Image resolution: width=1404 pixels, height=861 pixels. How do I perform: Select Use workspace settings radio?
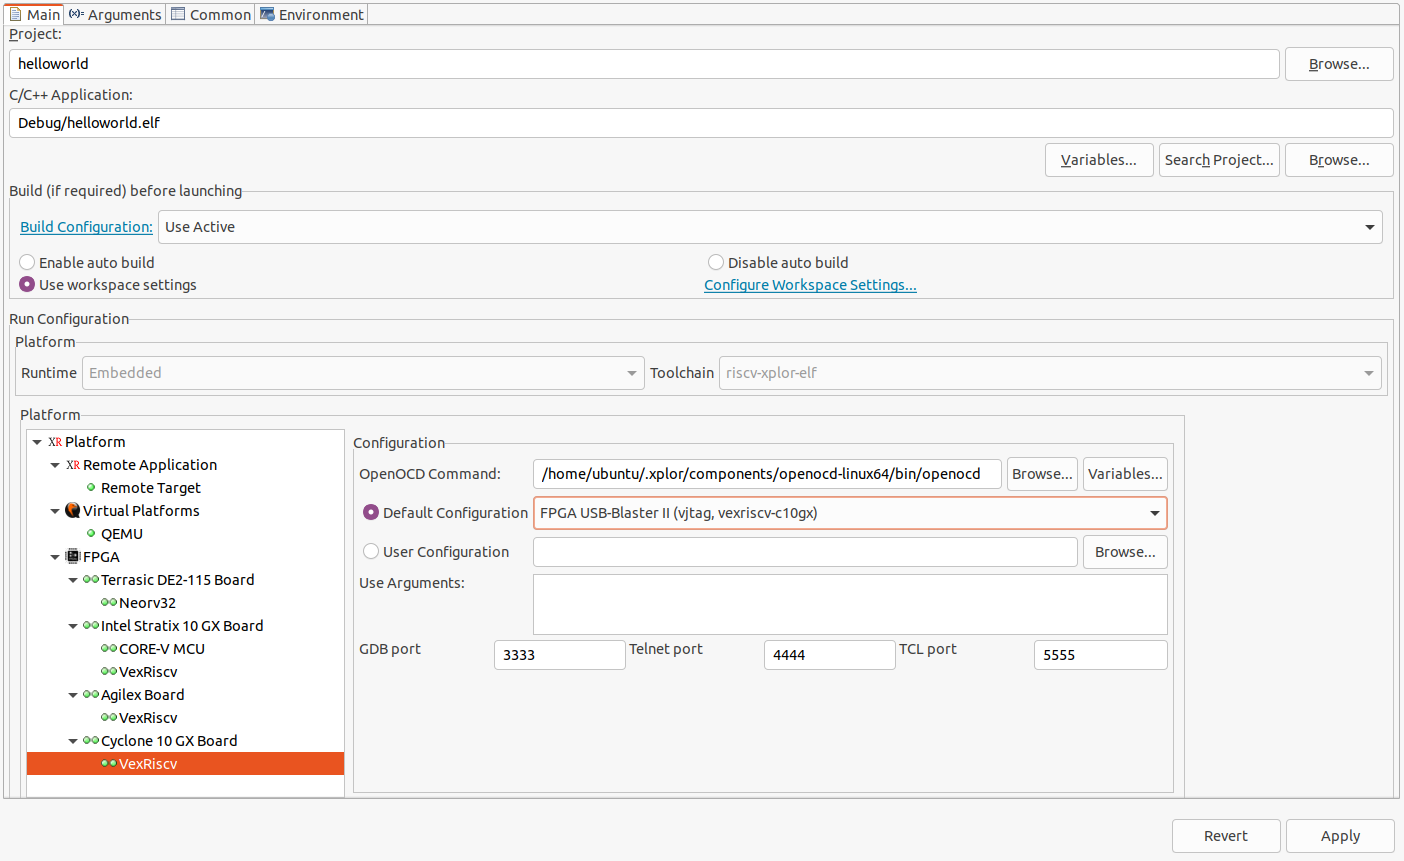coord(27,284)
